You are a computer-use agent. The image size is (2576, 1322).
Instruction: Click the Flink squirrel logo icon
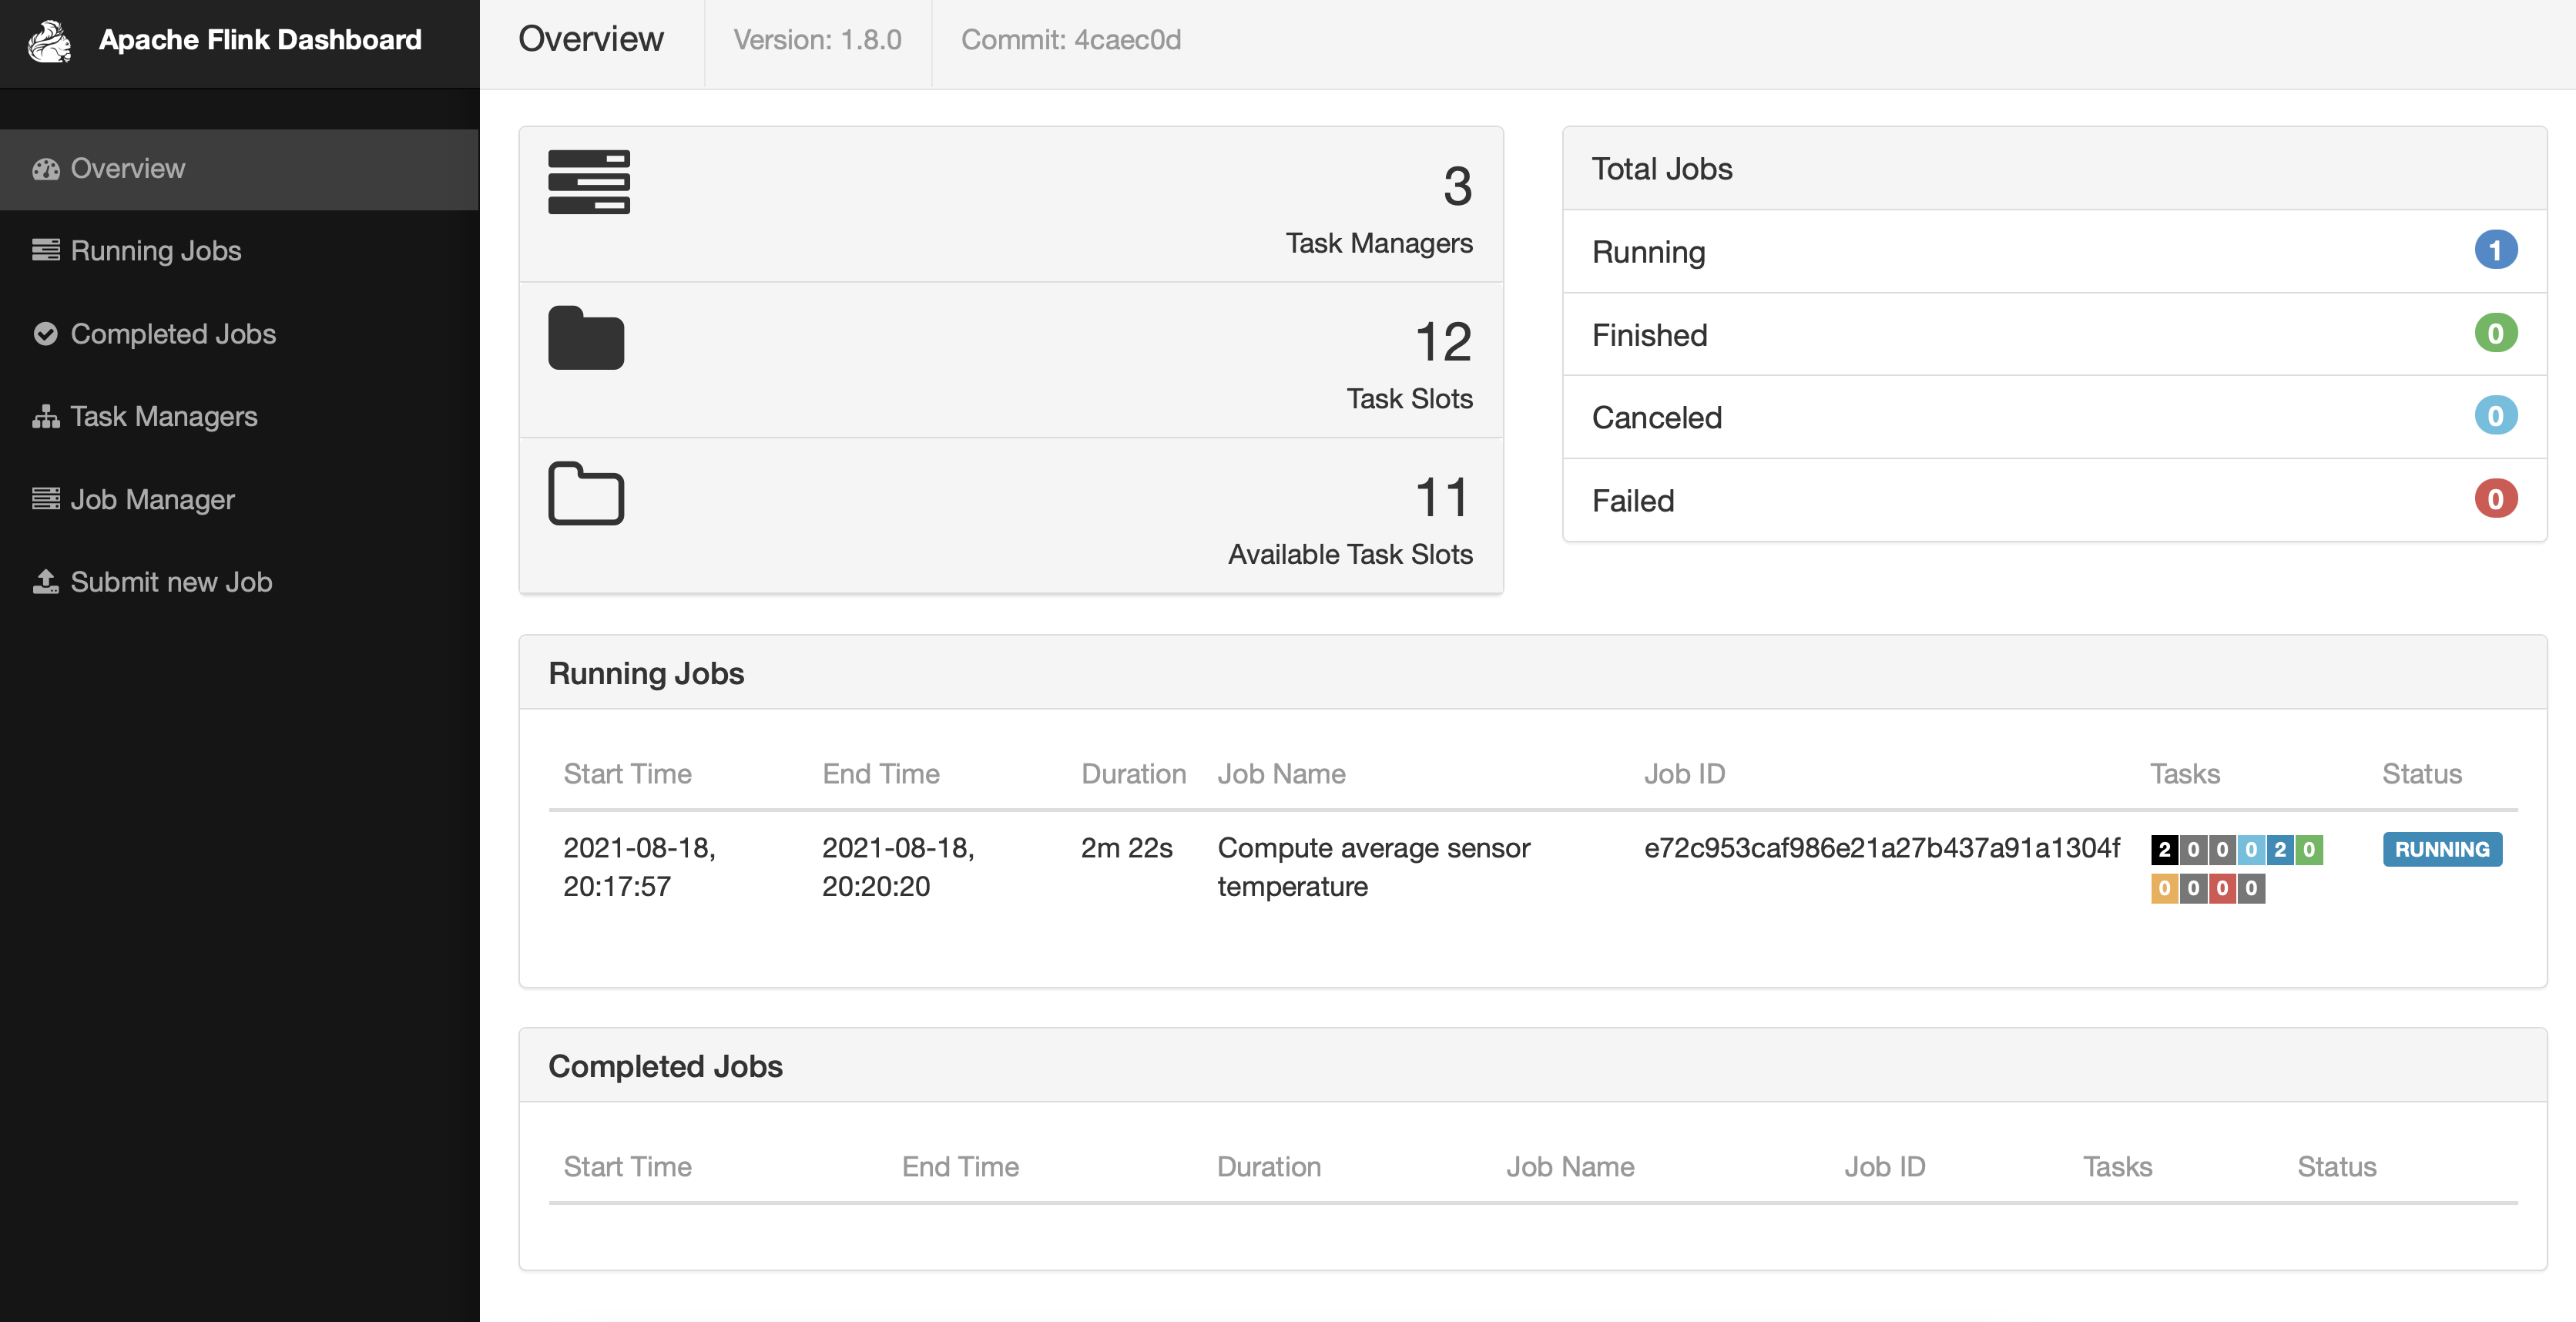click(49, 41)
